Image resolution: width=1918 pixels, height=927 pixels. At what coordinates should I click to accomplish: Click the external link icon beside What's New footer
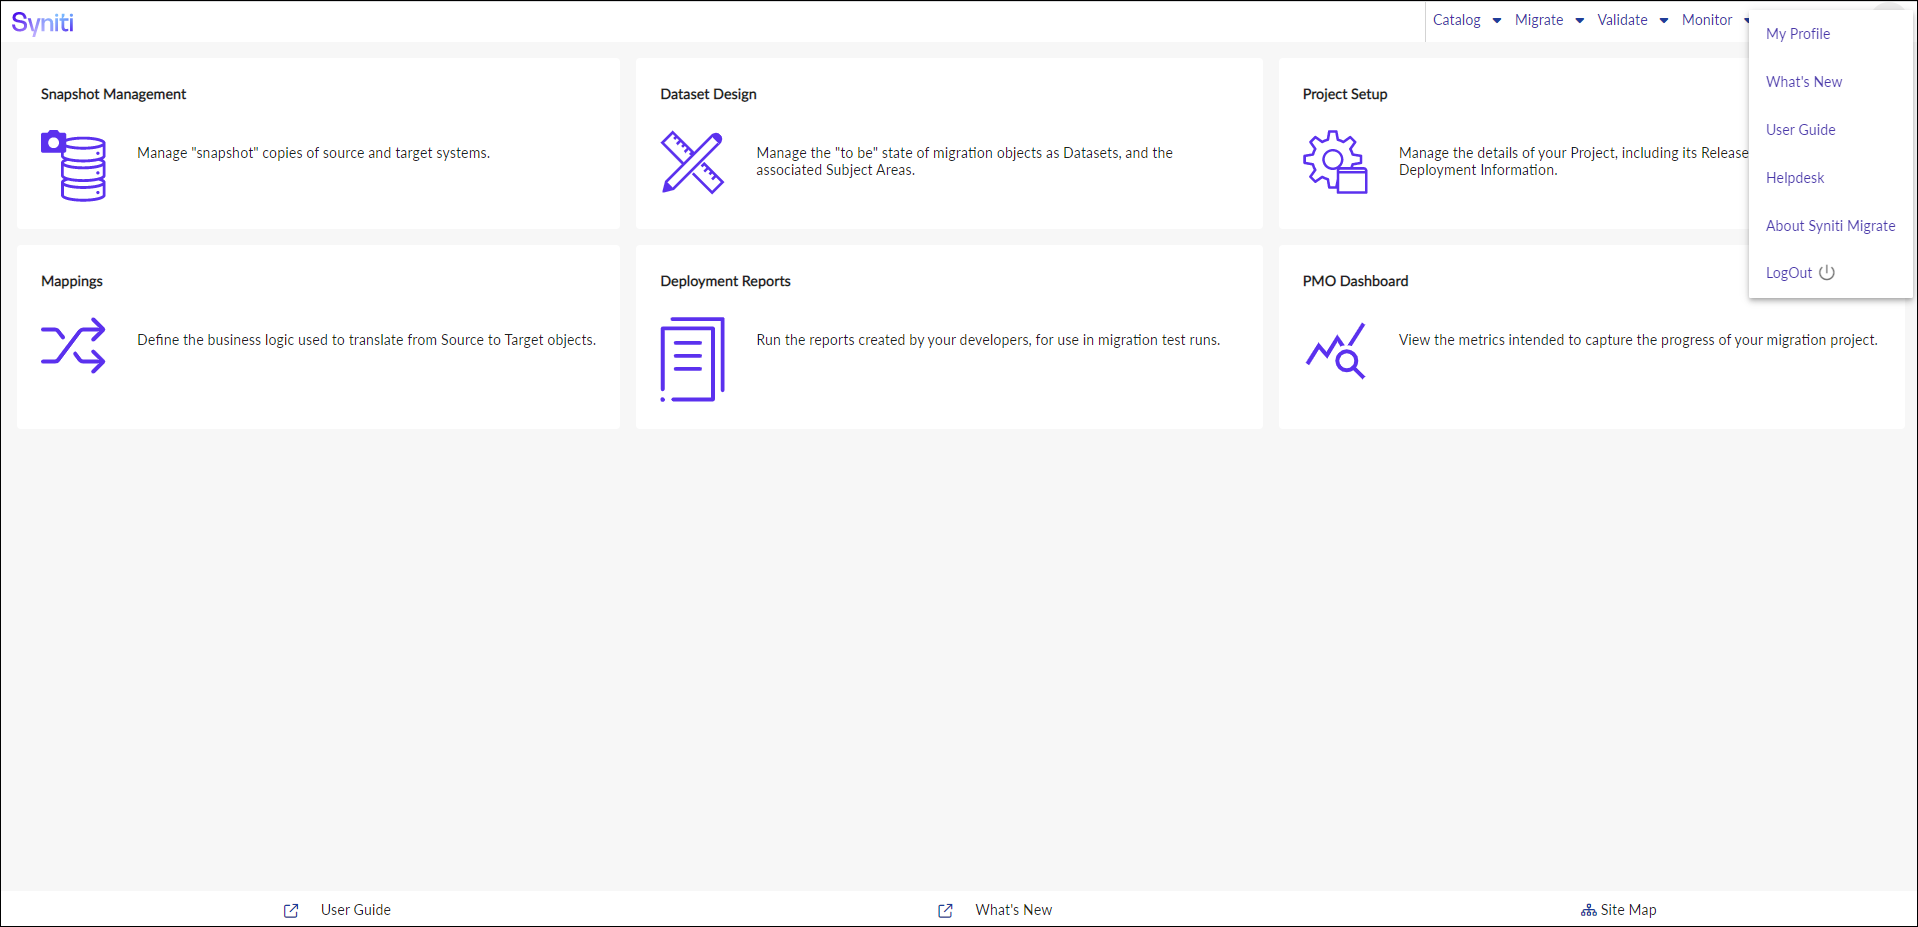(x=945, y=910)
